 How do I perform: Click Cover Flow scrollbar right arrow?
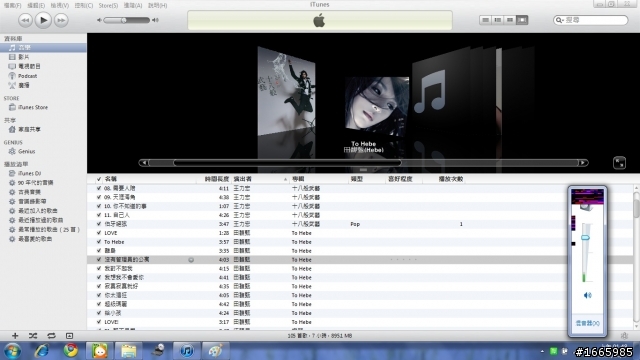point(583,162)
